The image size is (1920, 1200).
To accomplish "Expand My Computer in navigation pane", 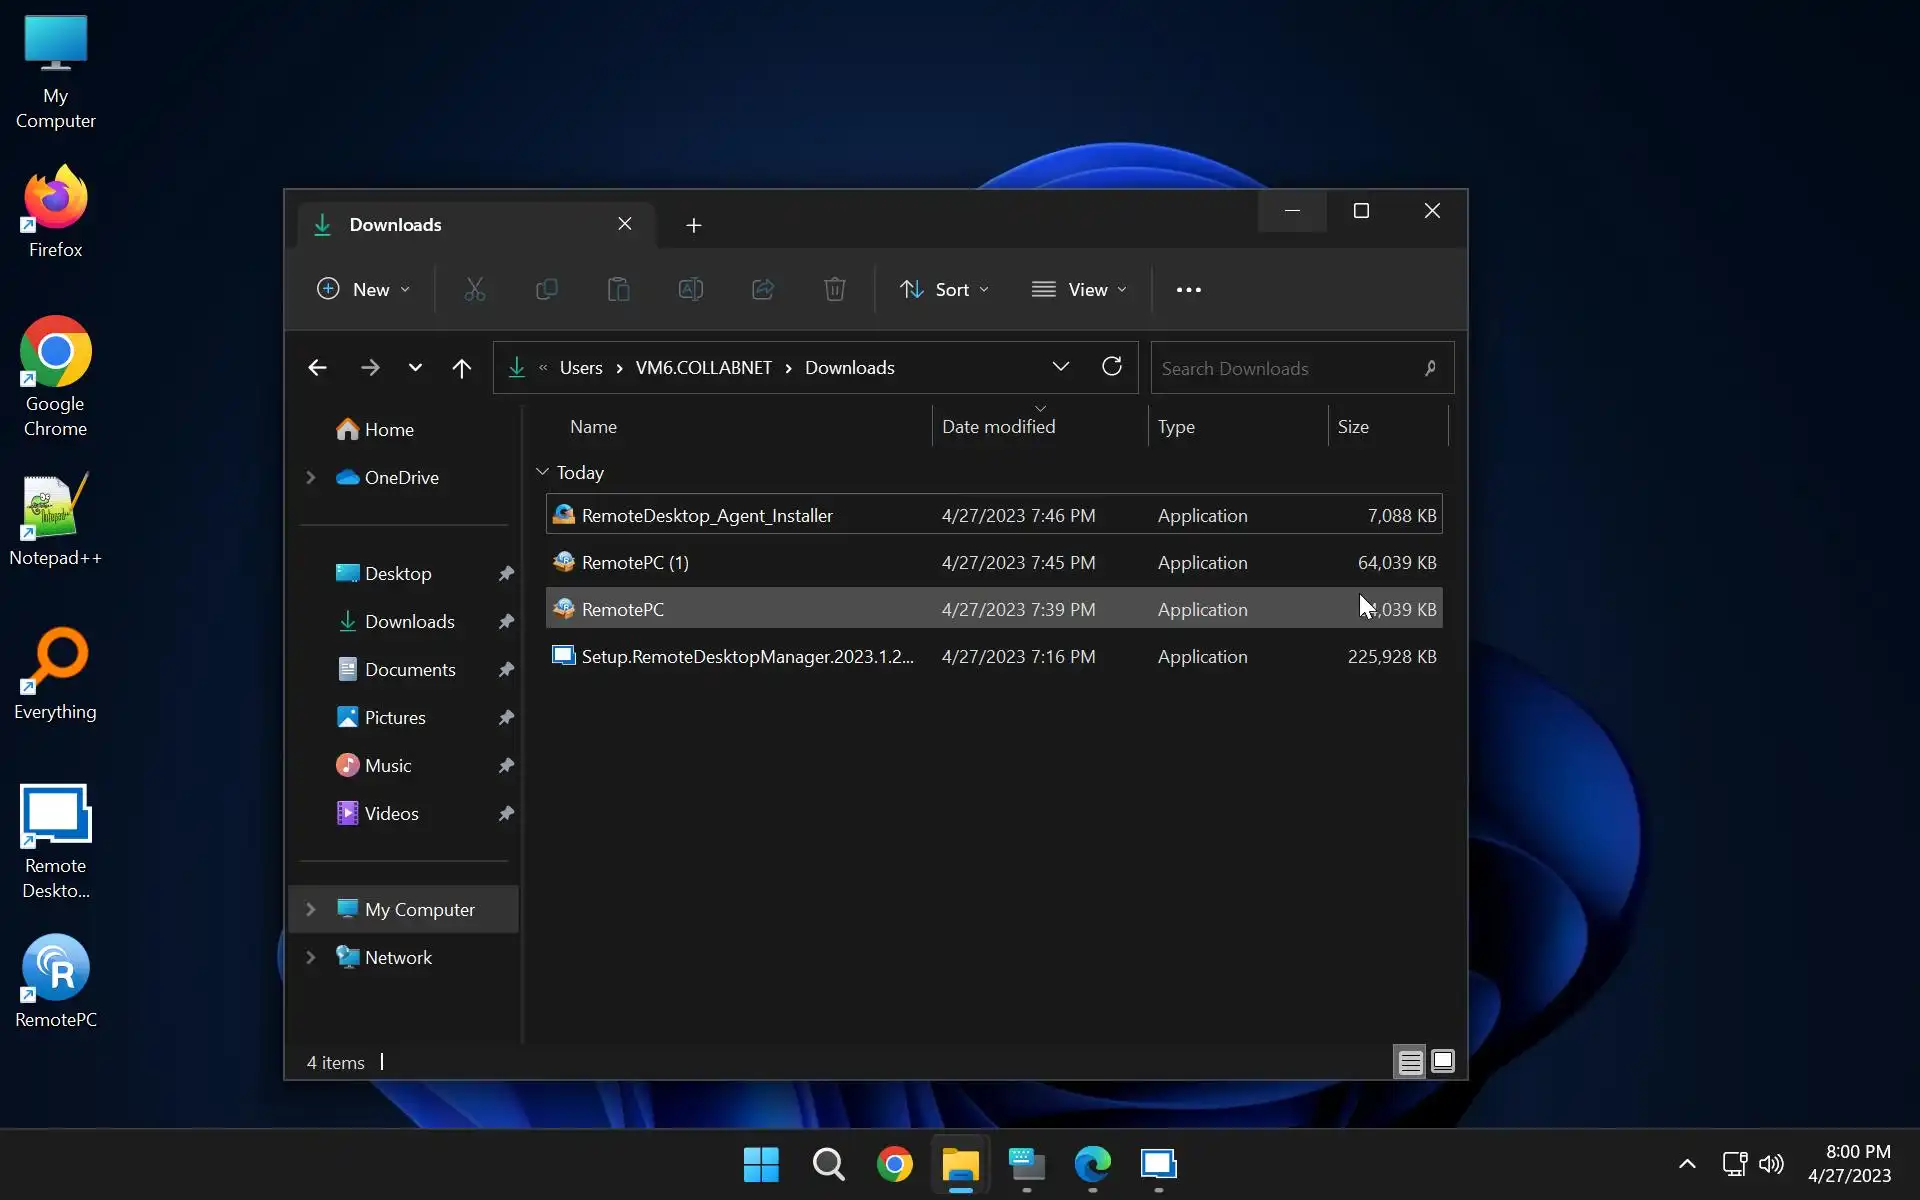I will point(311,909).
